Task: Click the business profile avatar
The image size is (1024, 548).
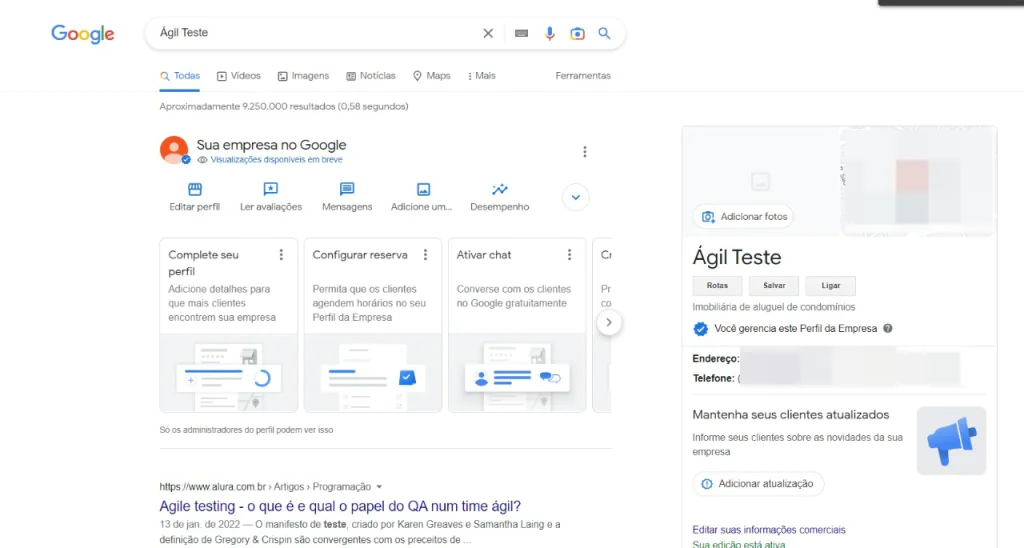Action: tap(174, 150)
